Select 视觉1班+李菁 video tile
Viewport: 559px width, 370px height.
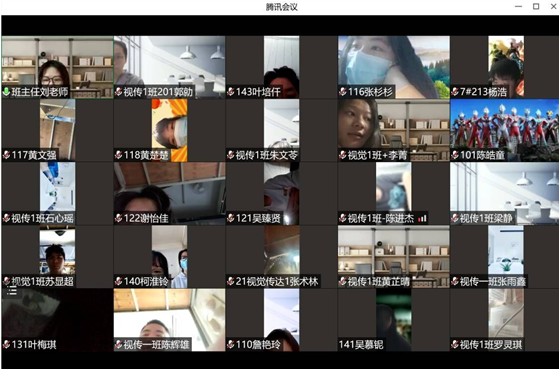pos(394,130)
